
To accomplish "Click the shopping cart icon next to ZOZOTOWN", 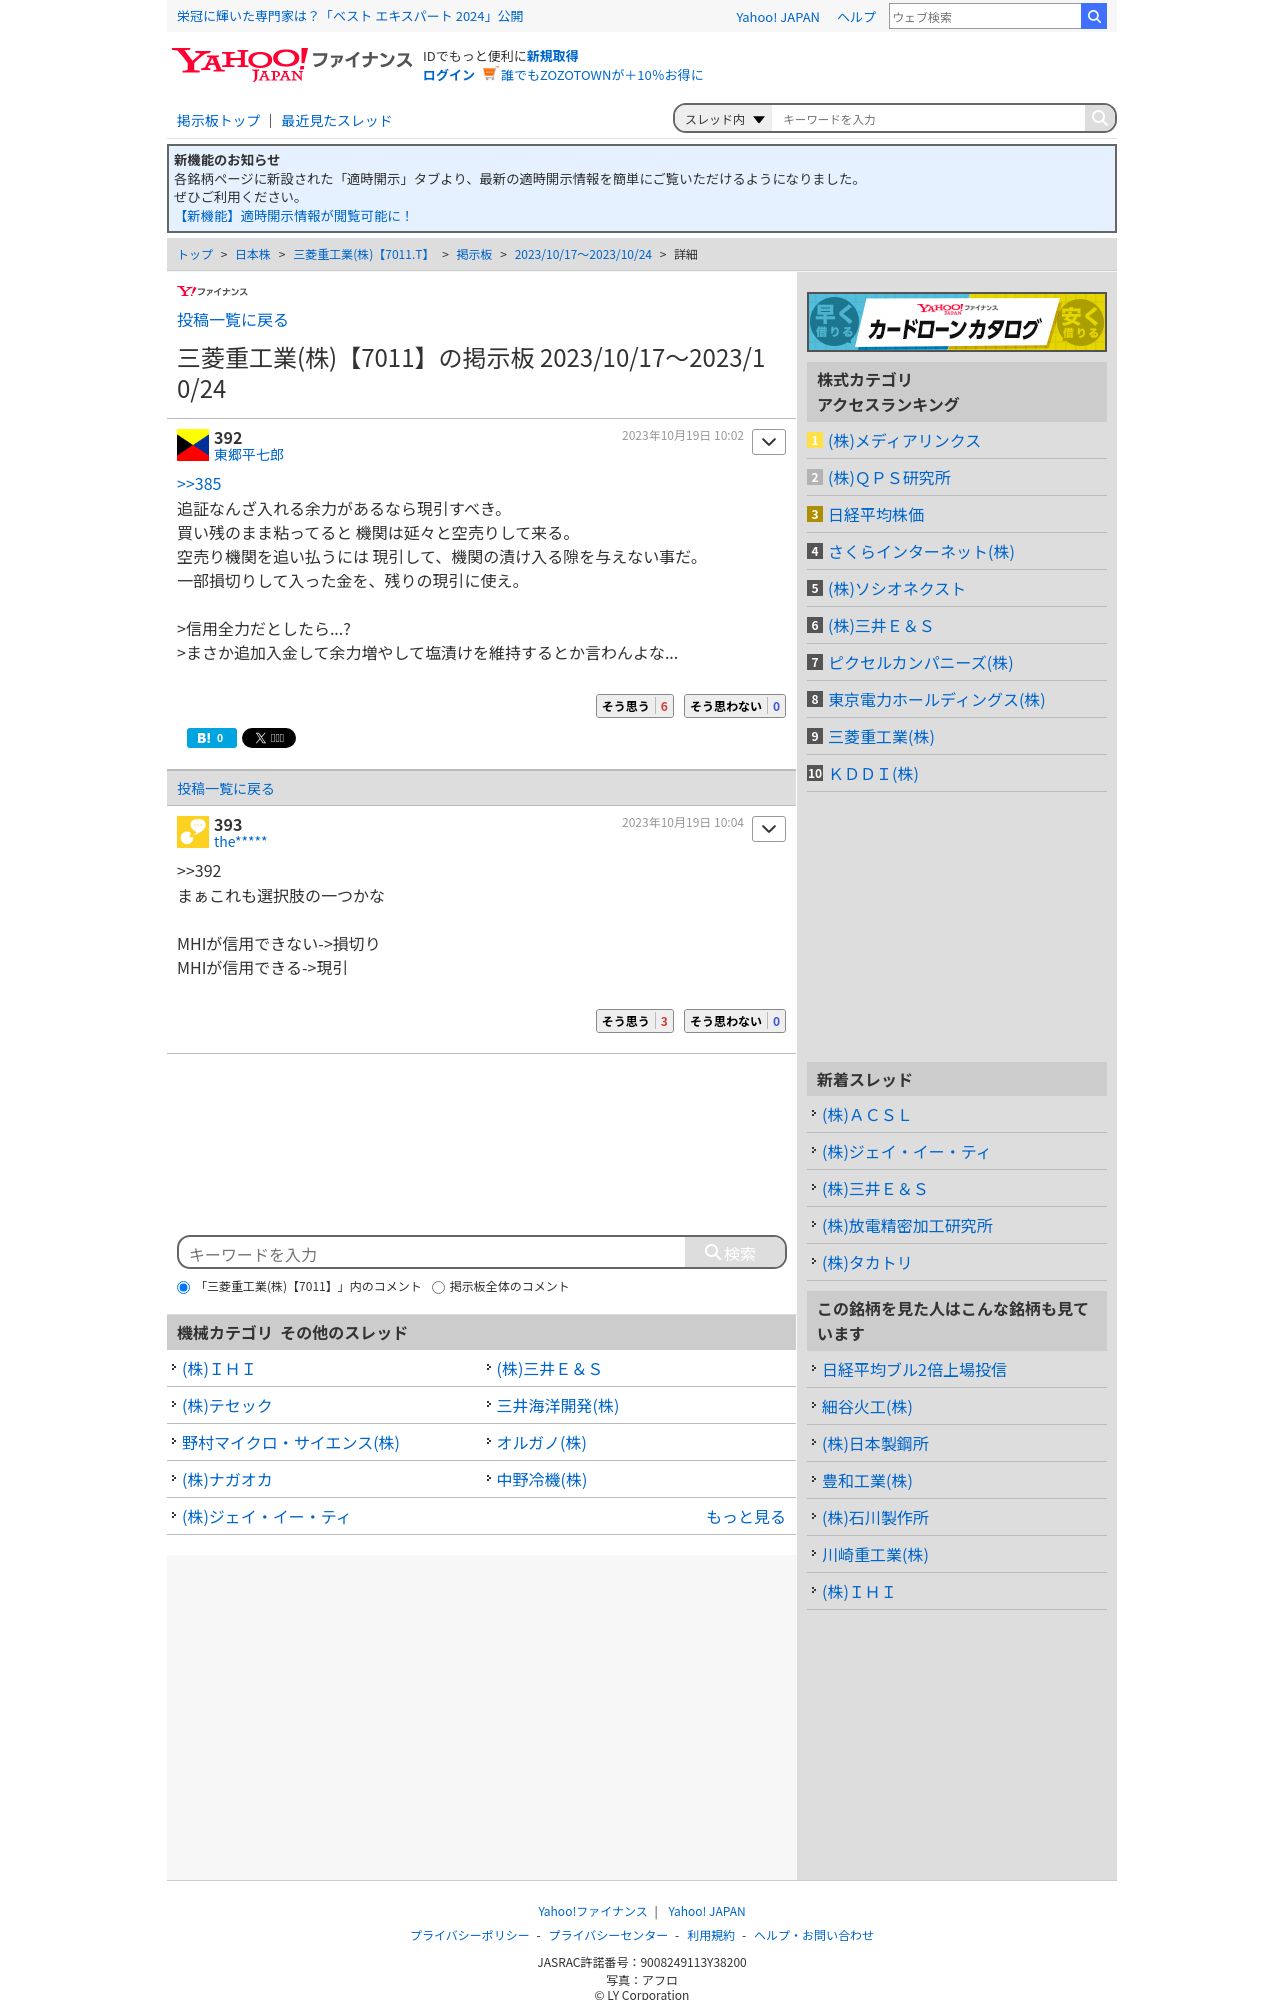I will tap(489, 74).
